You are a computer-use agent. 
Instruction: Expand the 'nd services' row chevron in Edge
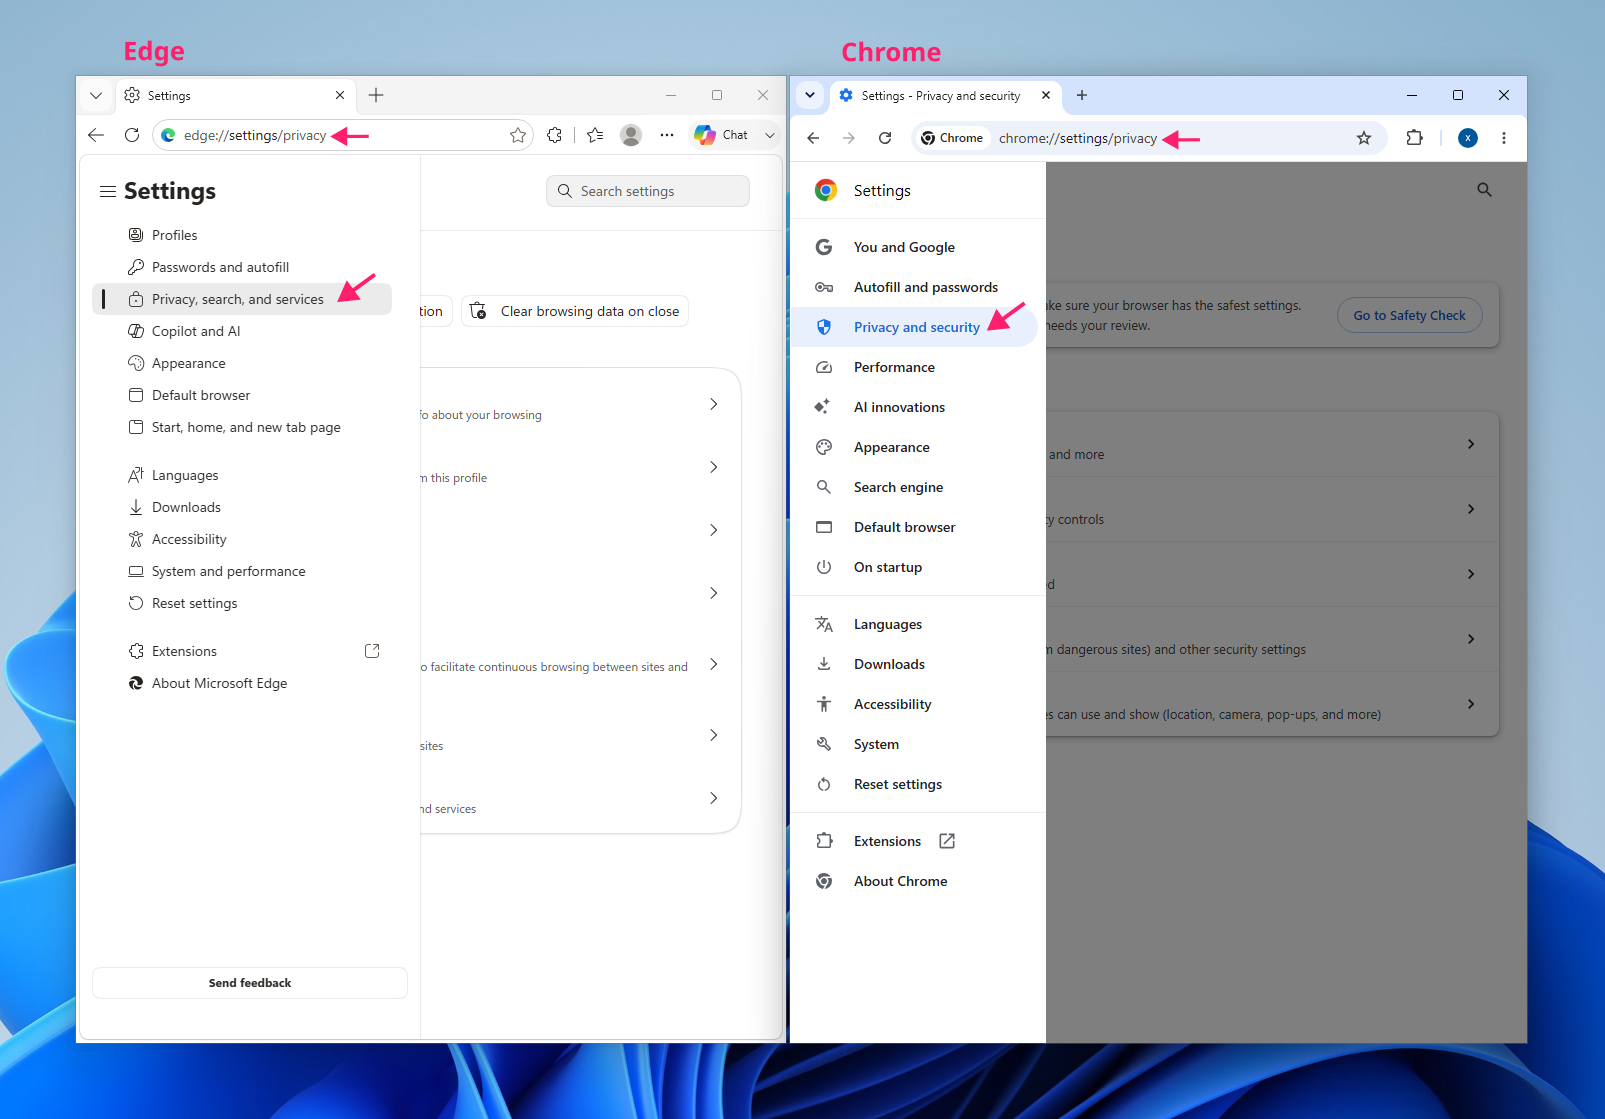point(713,798)
